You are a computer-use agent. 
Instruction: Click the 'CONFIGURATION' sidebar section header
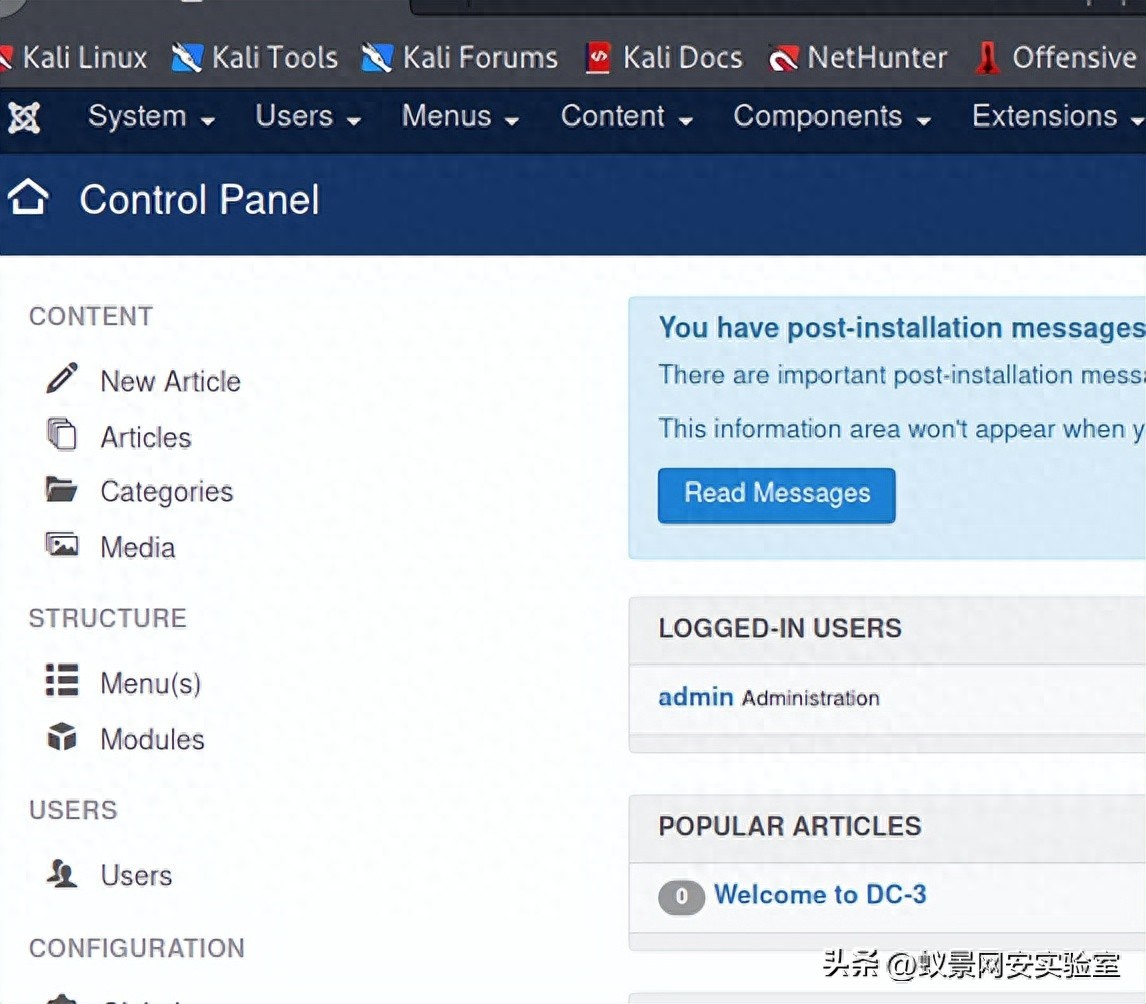pyautogui.click(x=137, y=948)
